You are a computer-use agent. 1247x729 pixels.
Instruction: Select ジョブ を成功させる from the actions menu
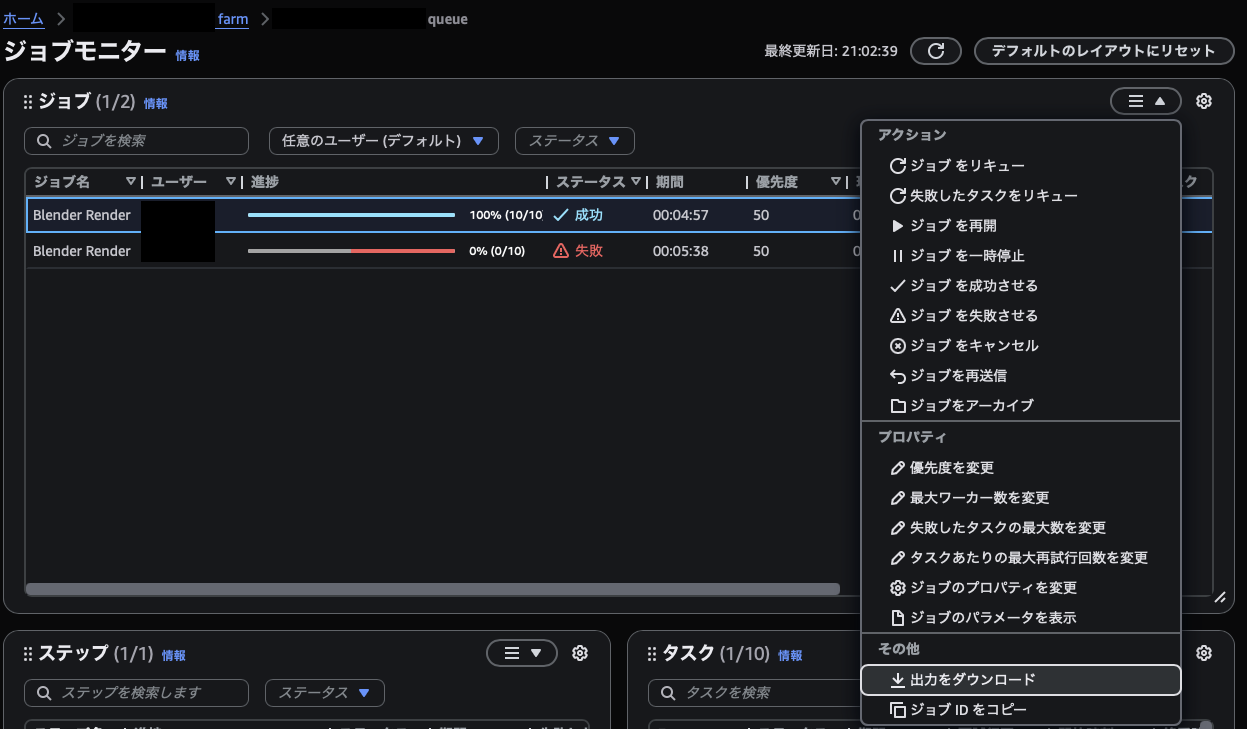[x=970, y=286]
